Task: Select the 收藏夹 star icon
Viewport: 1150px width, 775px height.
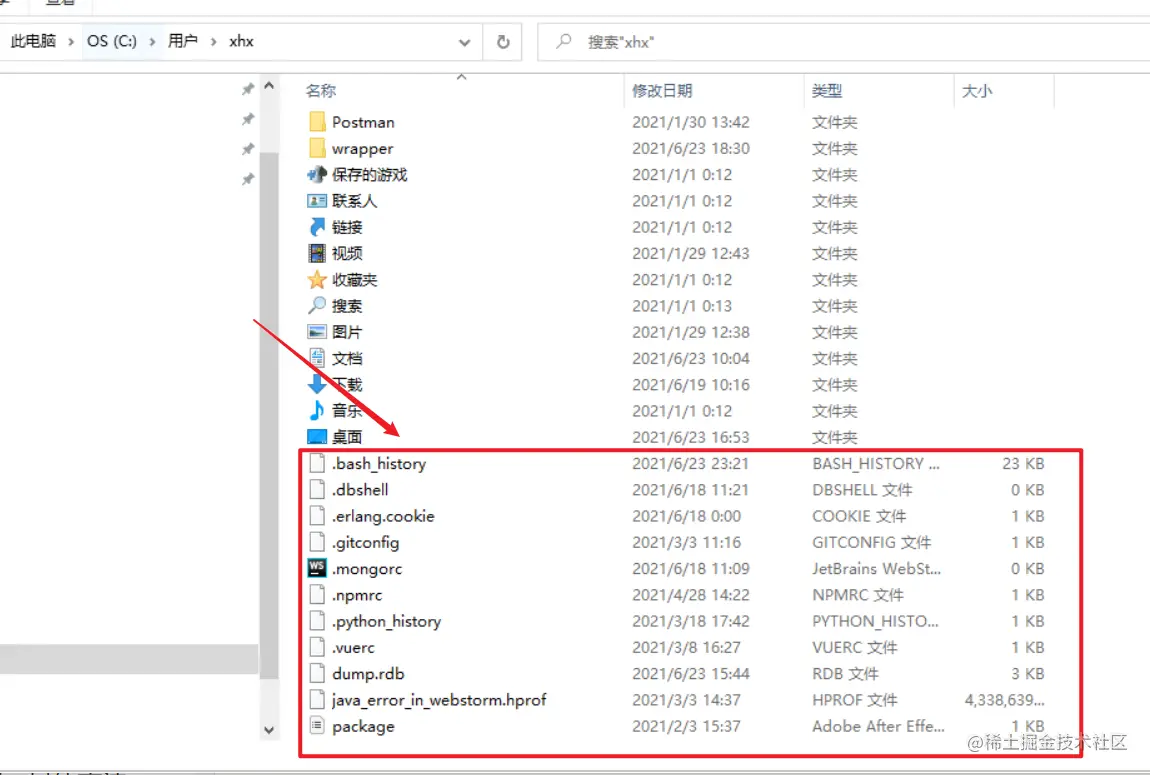Action: point(317,279)
